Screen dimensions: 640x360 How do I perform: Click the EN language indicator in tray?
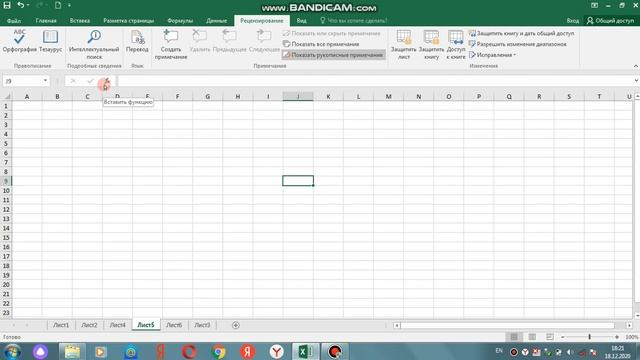tap(499, 350)
